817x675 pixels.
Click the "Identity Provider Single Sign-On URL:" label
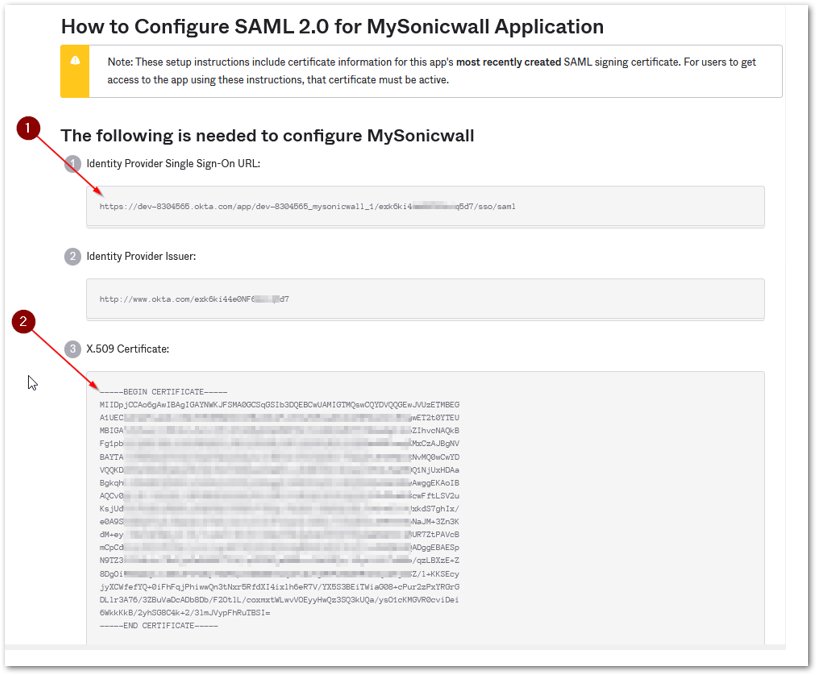click(173, 163)
